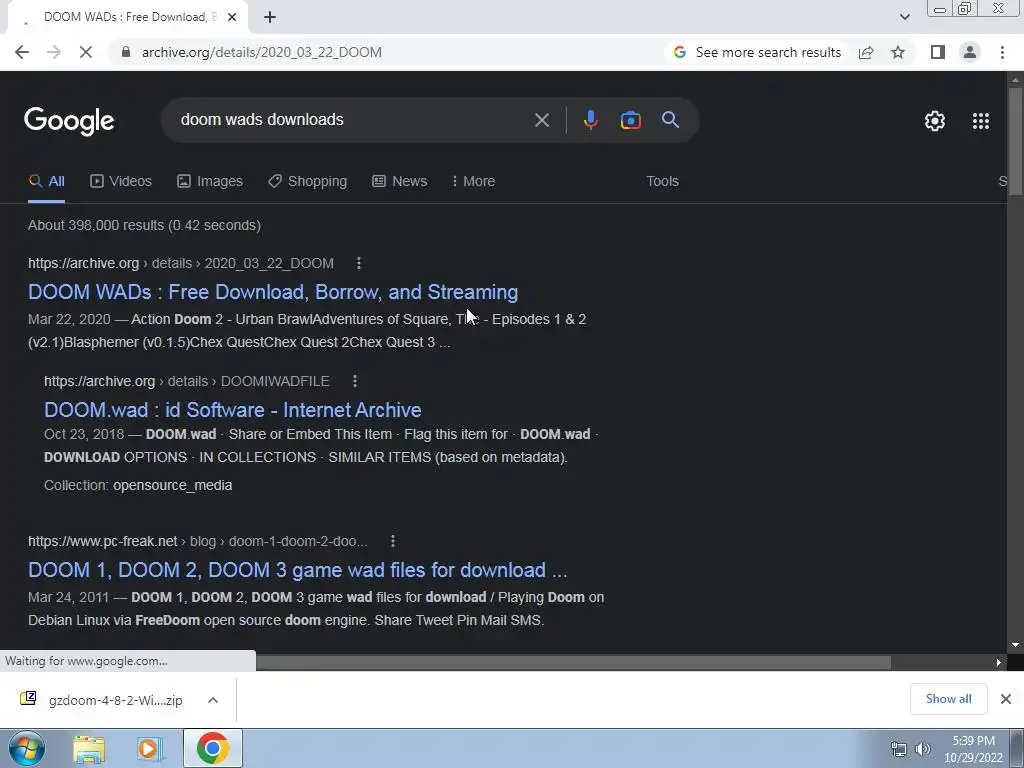The width and height of the screenshot is (1024, 768).
Task: Open Google quick settings gear
Action: click(x=935, y=121)
